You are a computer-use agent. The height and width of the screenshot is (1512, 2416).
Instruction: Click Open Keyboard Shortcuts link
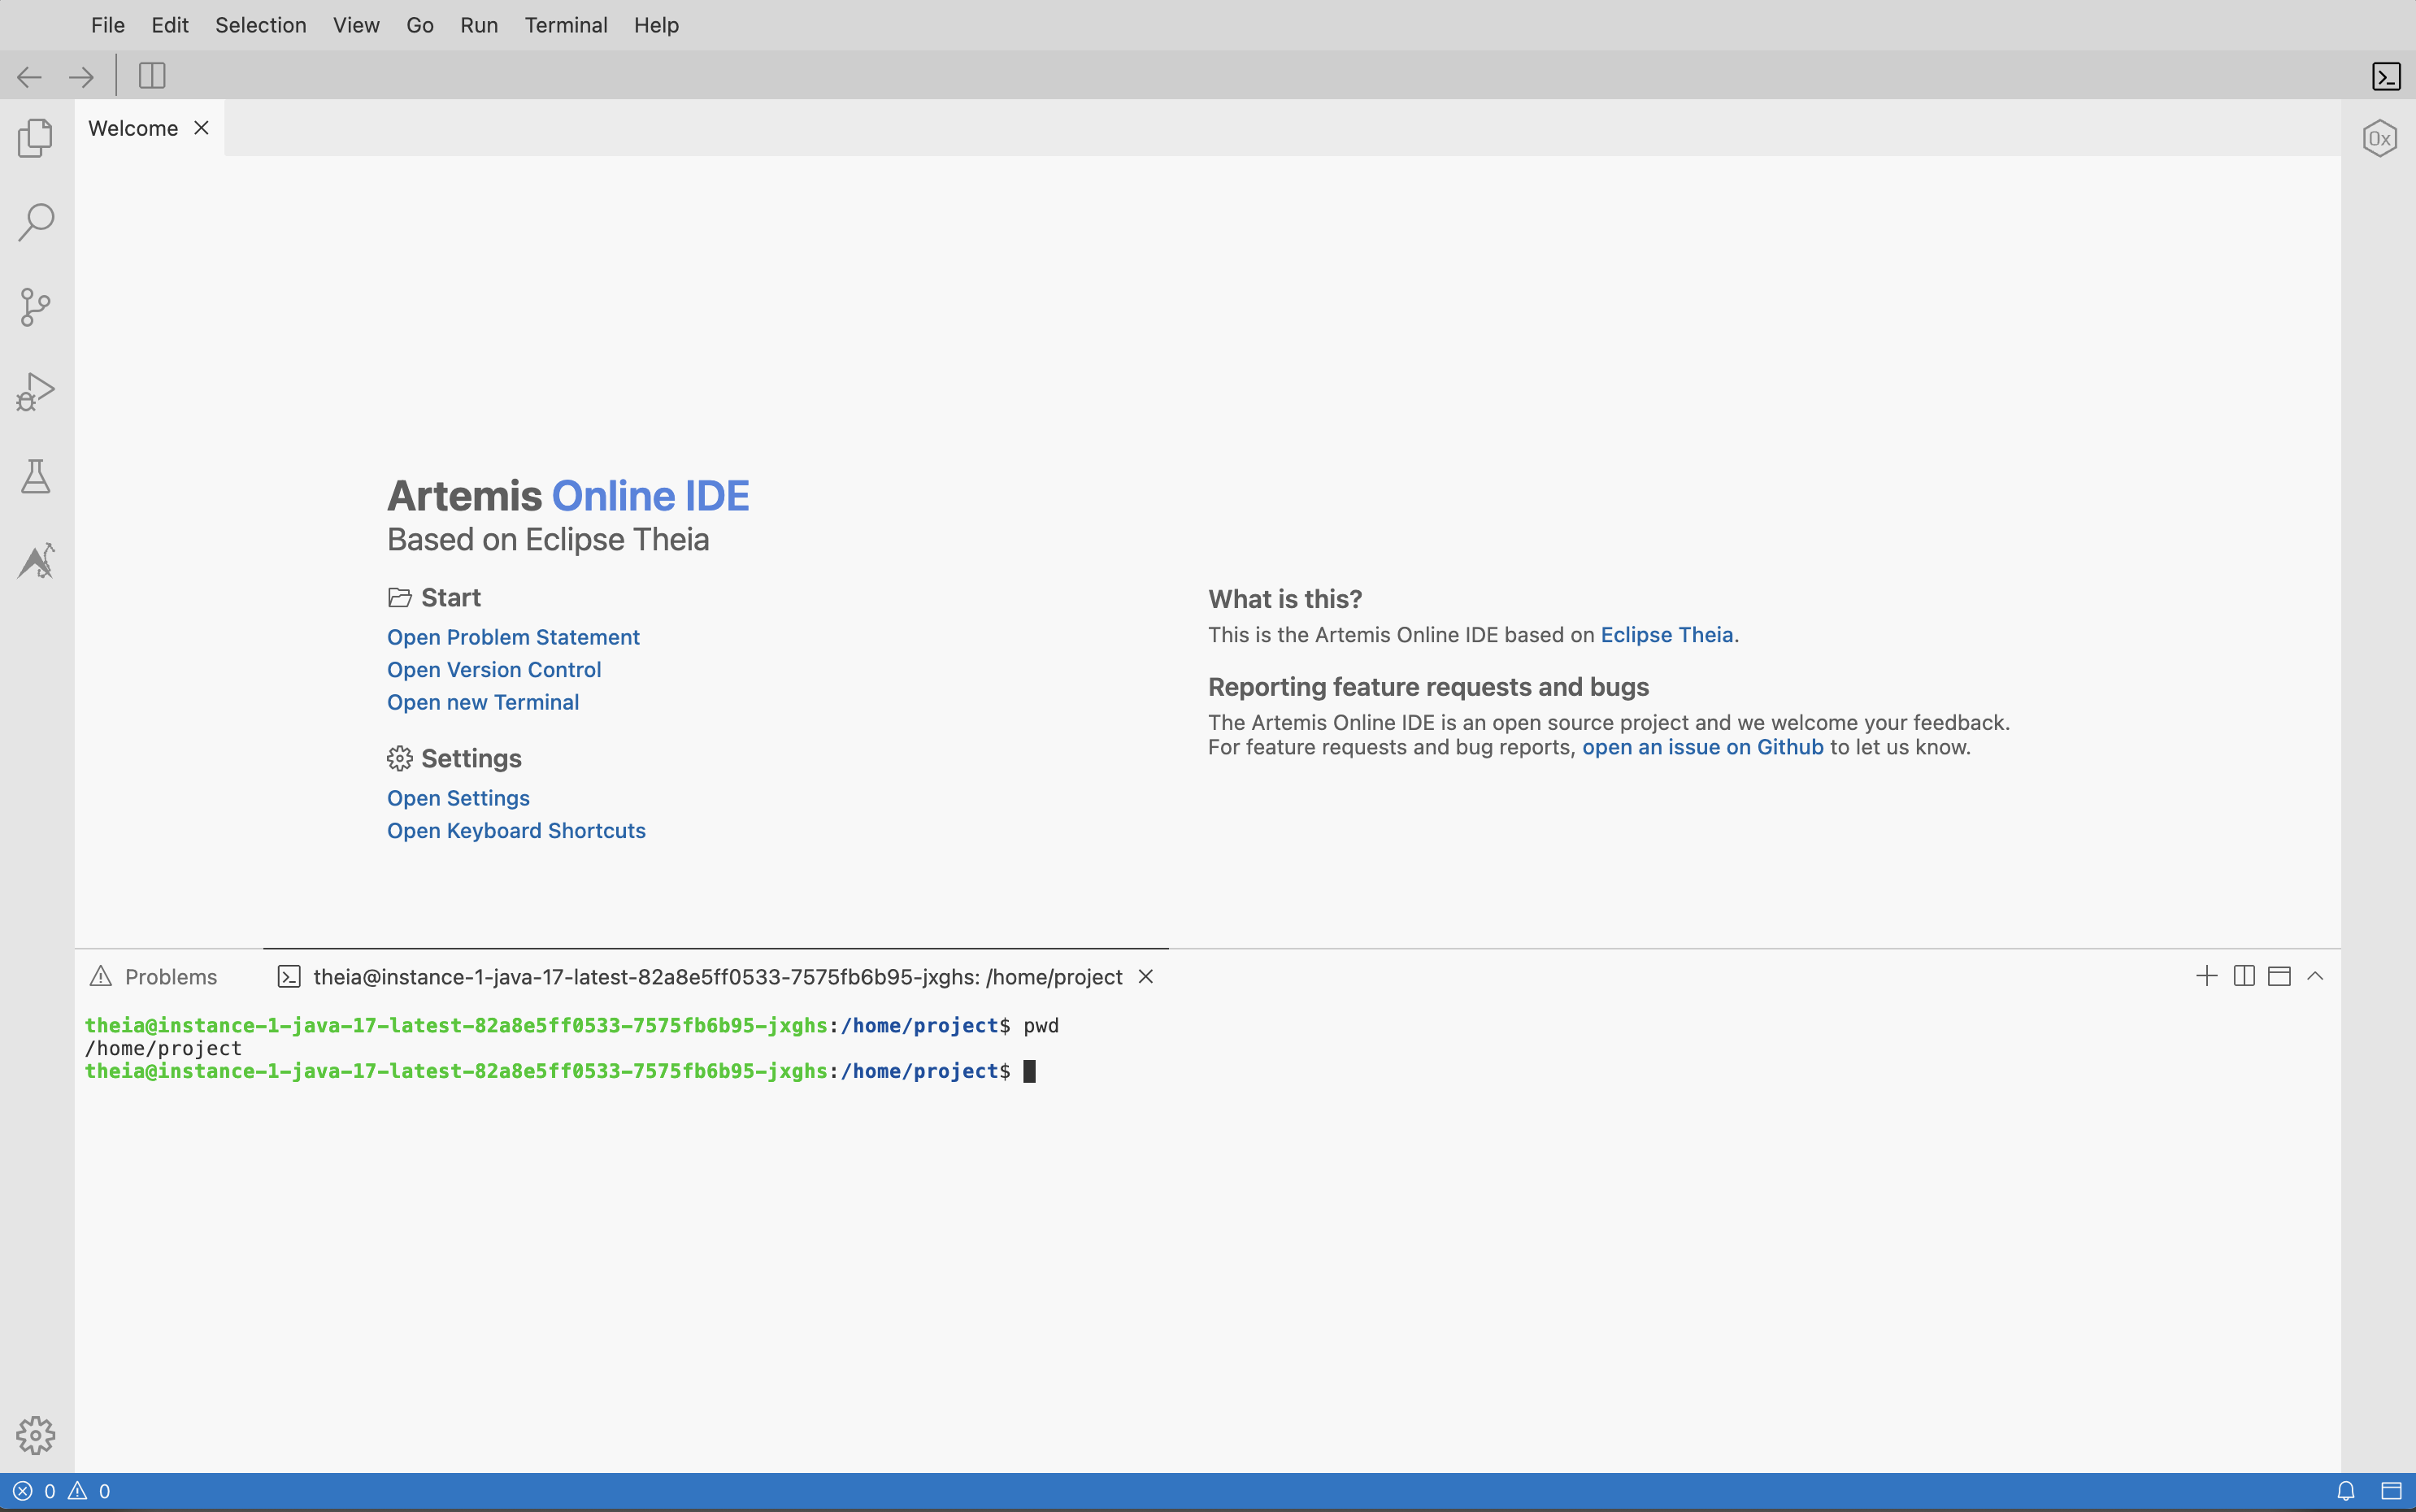point(516,831)
